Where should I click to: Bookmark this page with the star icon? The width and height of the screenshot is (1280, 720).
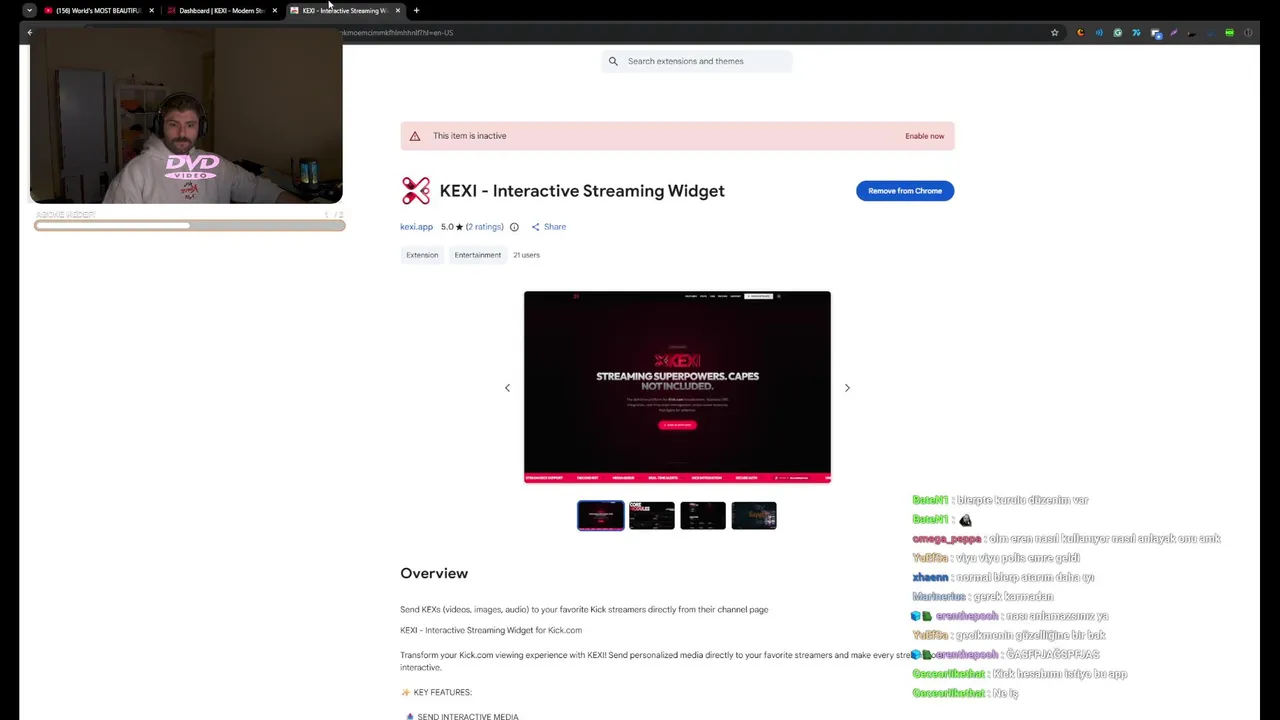[x=1054, y=32]
